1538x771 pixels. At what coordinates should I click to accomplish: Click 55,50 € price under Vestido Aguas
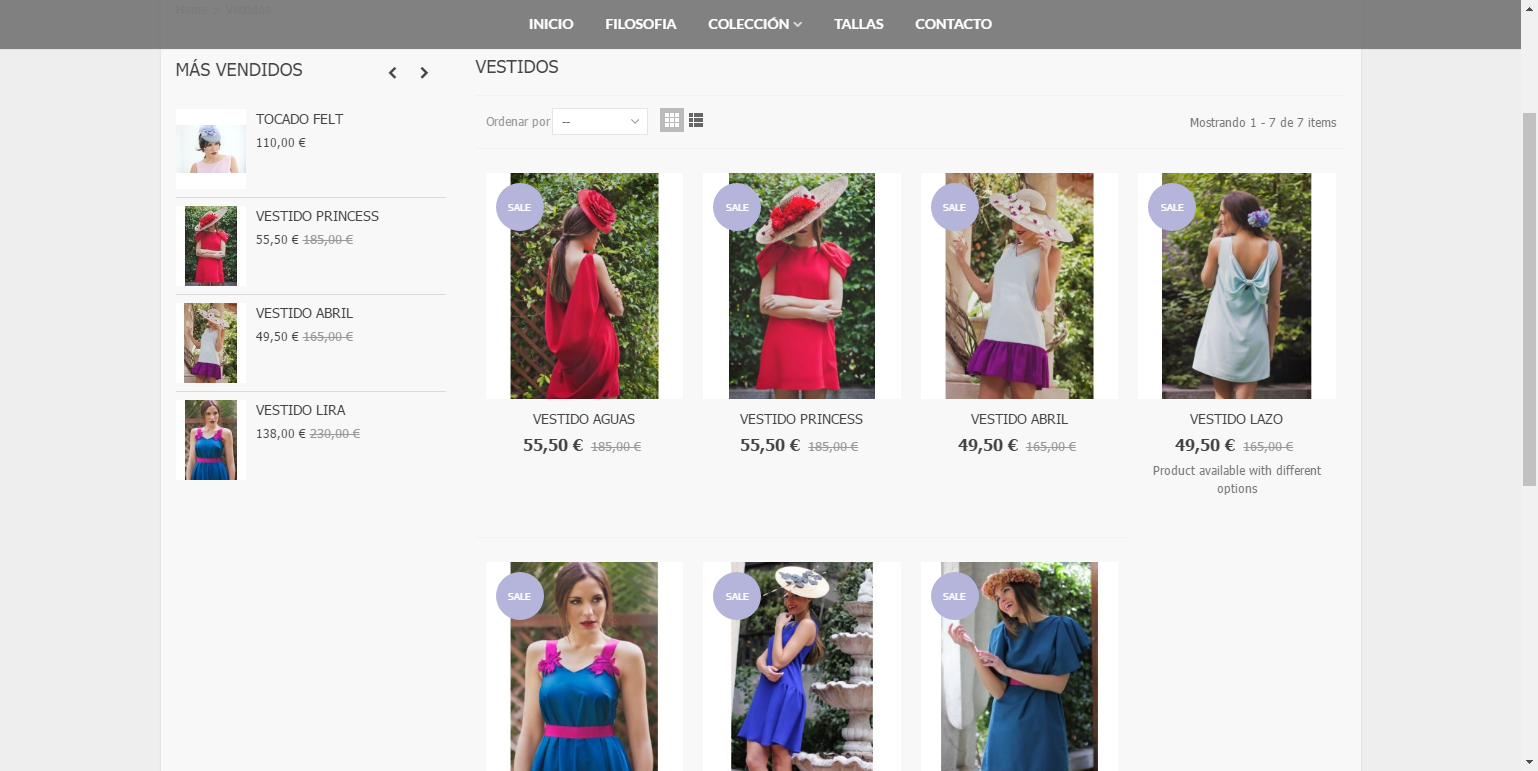pyautogui.click(x=553, y=445)
